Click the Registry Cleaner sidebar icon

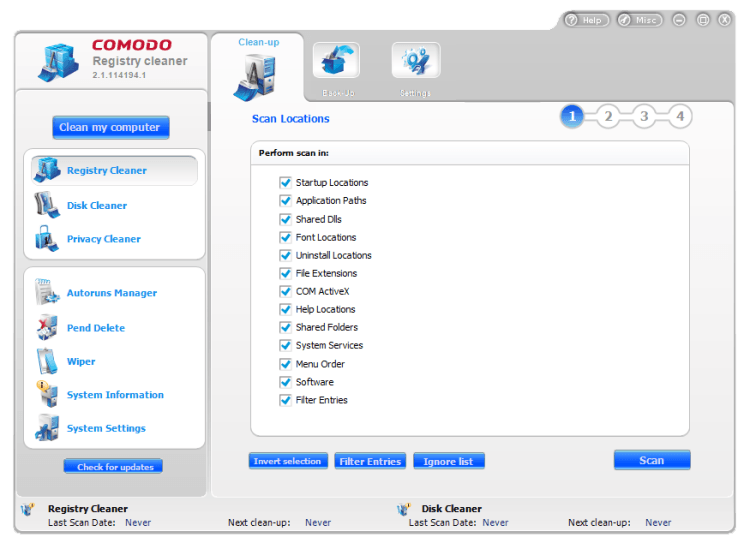pos(47,170)
